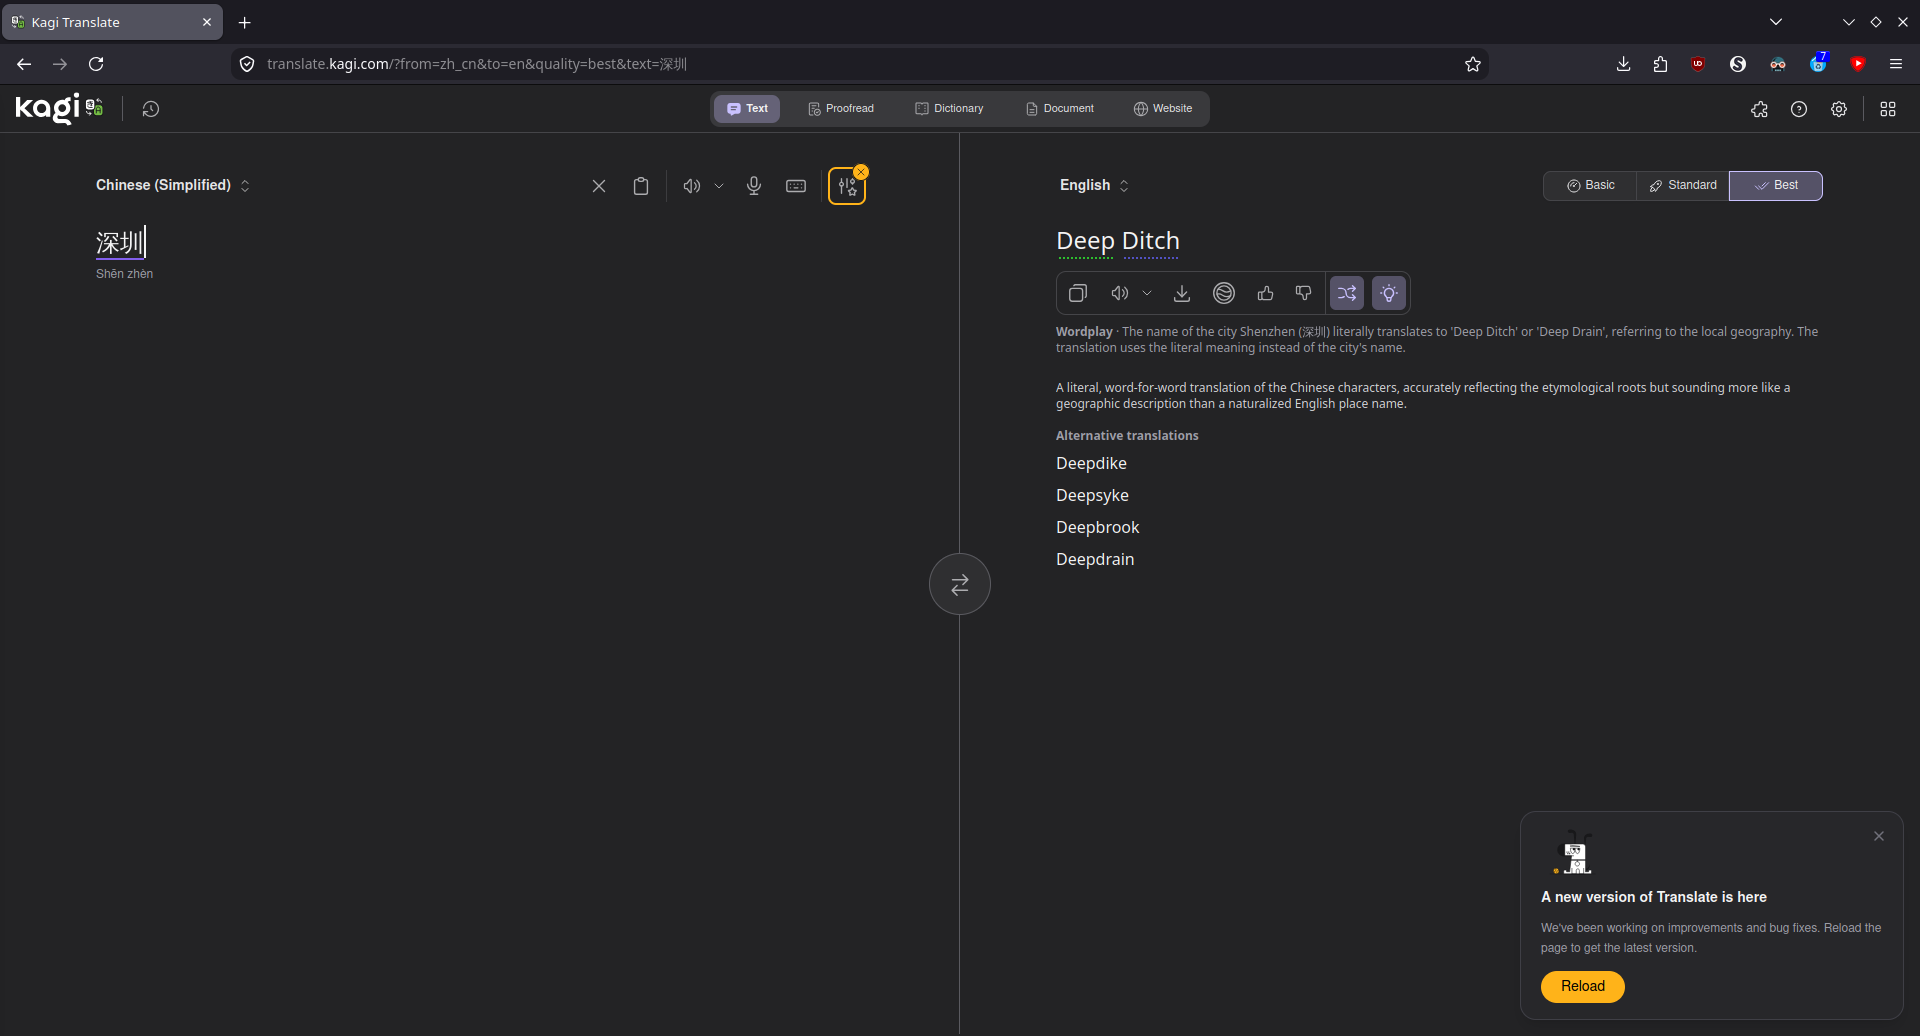This screenshot has width=1920, height=1036.
Task: Open help question mark icon
Action: click(1799, 109)
